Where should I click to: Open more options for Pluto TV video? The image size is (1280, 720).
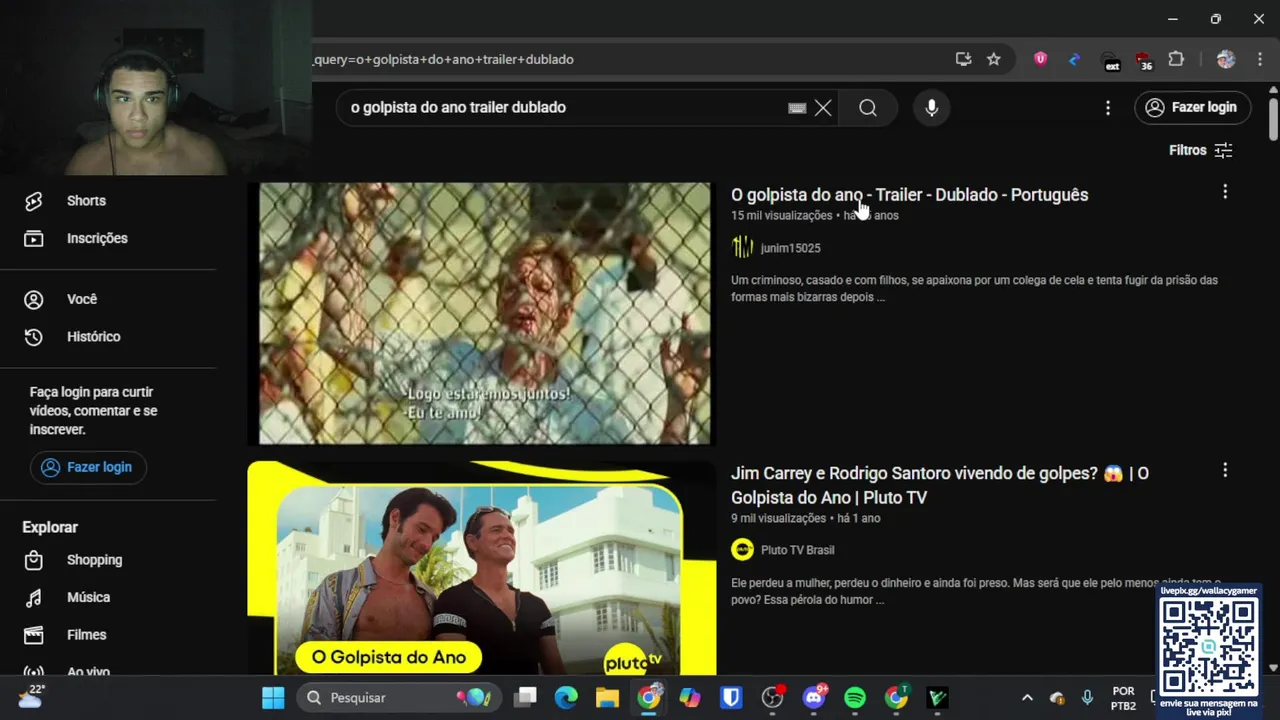tap(1225, 470)
